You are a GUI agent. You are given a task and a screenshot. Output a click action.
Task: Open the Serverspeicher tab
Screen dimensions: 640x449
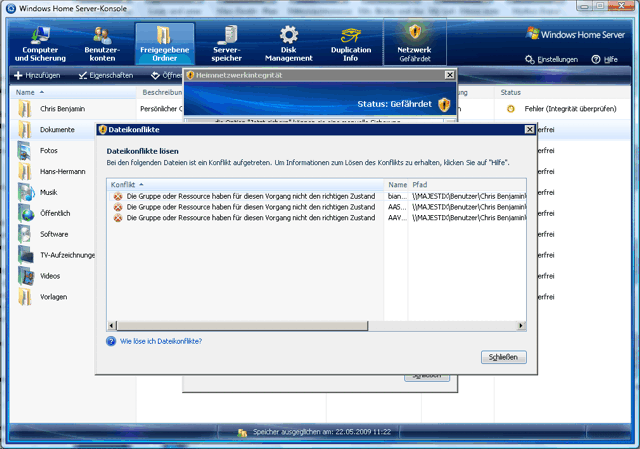pos(227,44)
